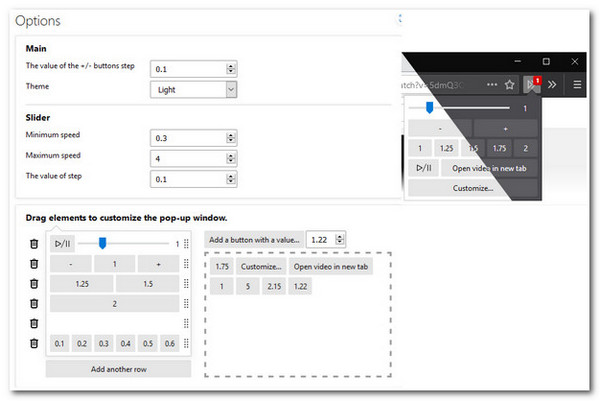
Task: Click the 1.75 button in dashed area
Action: pos(222,267)
